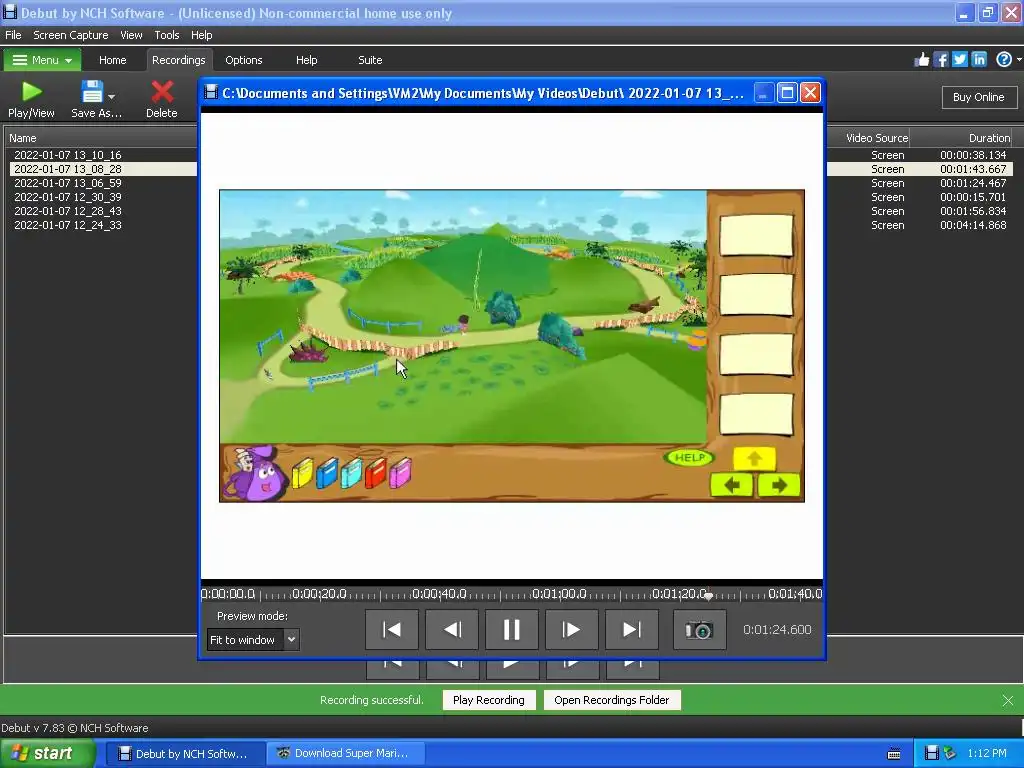The height and width of the screenshot is (768, 1024).
Task: Click the Debut tray icon
Action: 932,753
